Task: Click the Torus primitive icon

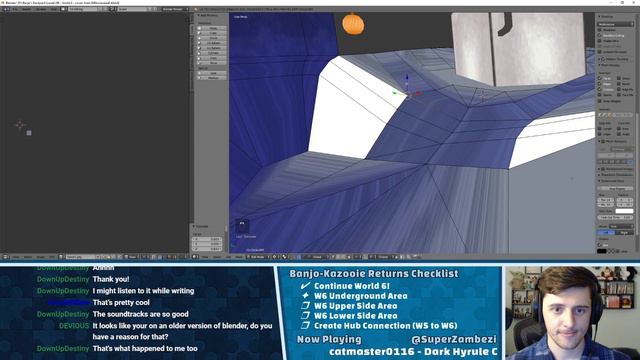Action: [200, 63]
